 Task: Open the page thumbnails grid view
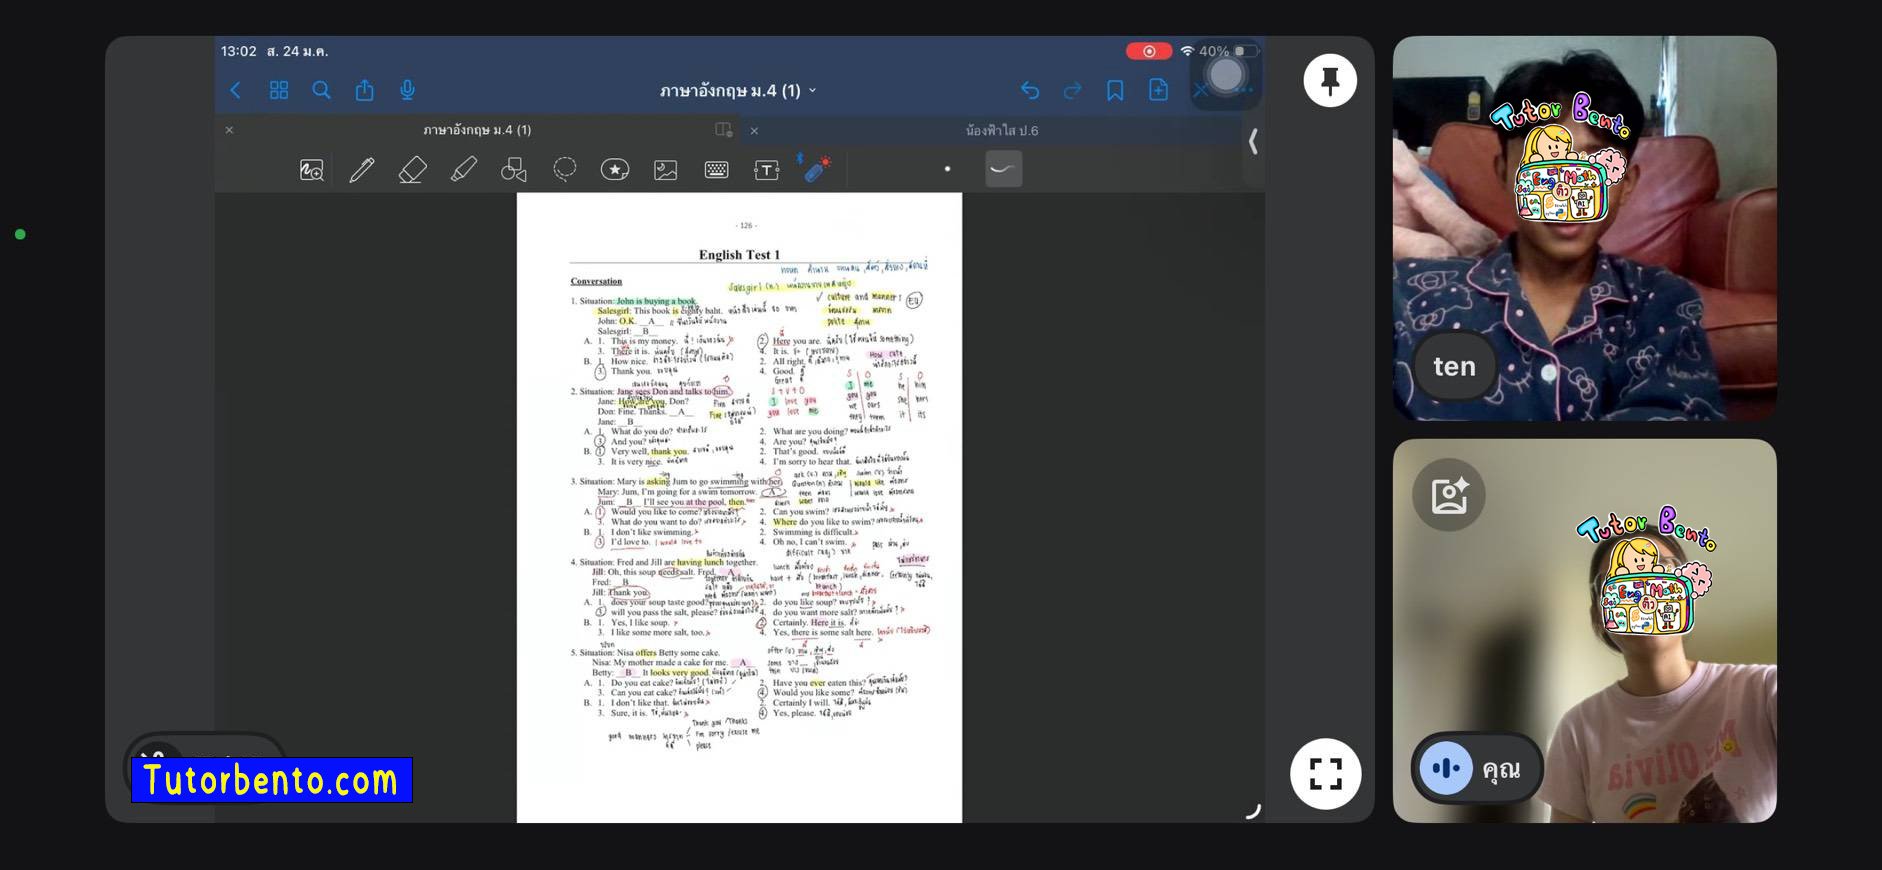click(279, 90)
